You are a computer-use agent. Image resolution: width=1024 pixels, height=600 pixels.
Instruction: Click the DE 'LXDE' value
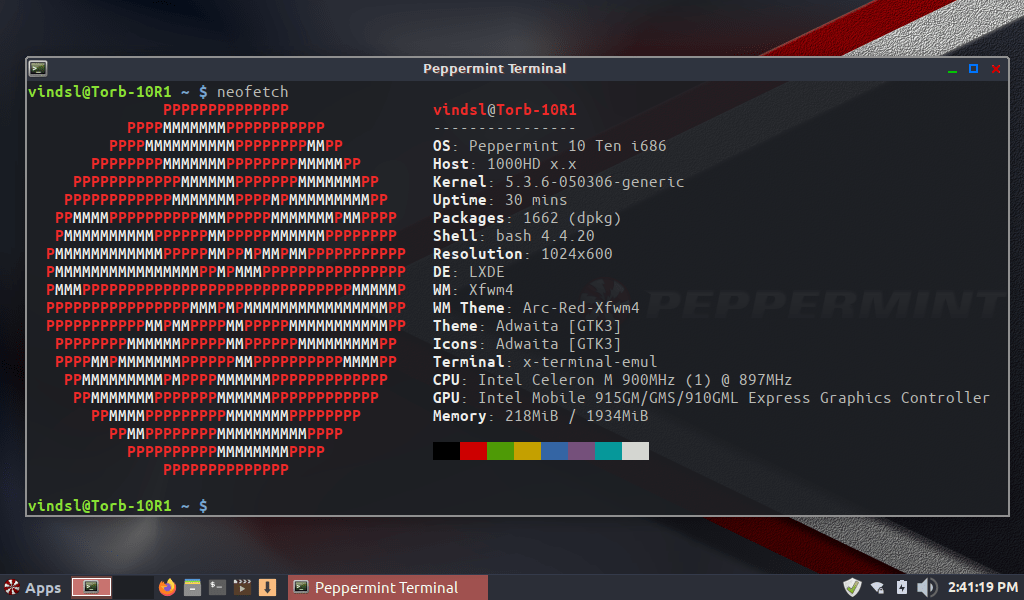pyautogui.click(x=487, y=272)
